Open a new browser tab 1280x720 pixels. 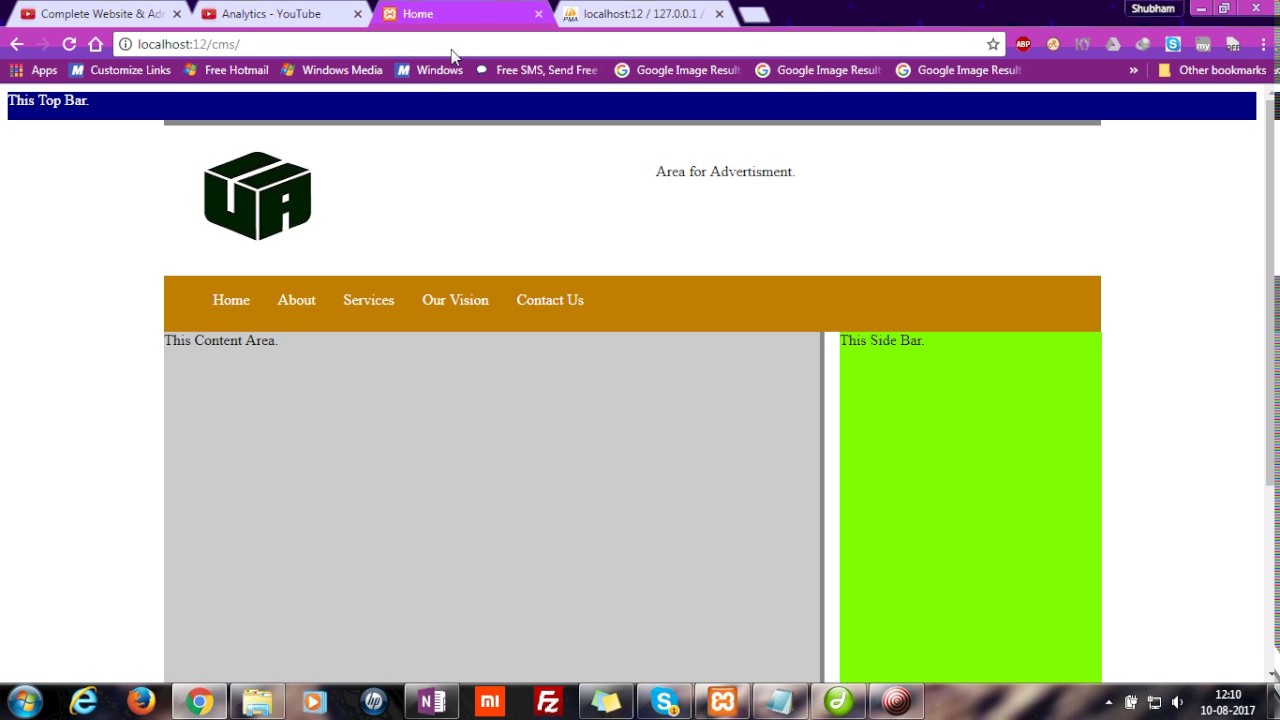coord(754,15)
